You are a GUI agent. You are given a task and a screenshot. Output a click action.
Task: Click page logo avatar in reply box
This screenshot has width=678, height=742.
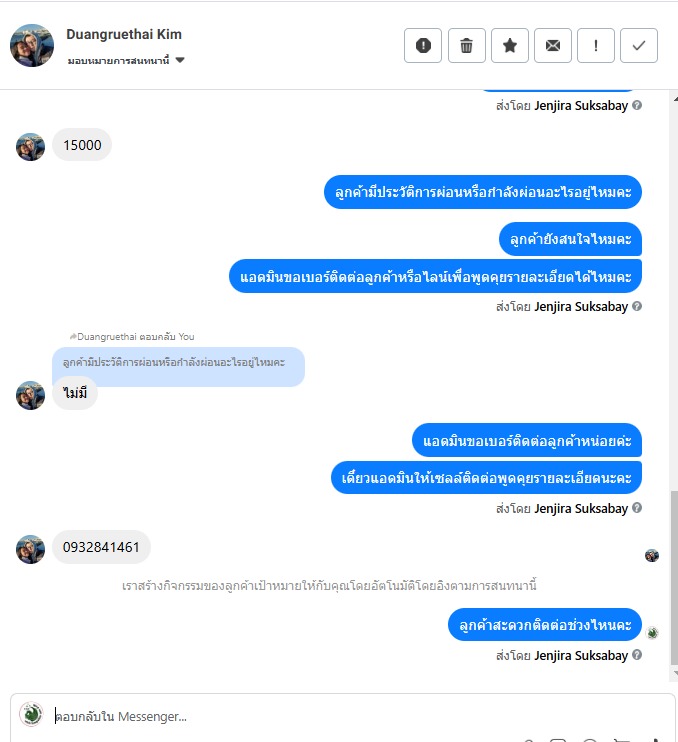(x=31, y=714)
